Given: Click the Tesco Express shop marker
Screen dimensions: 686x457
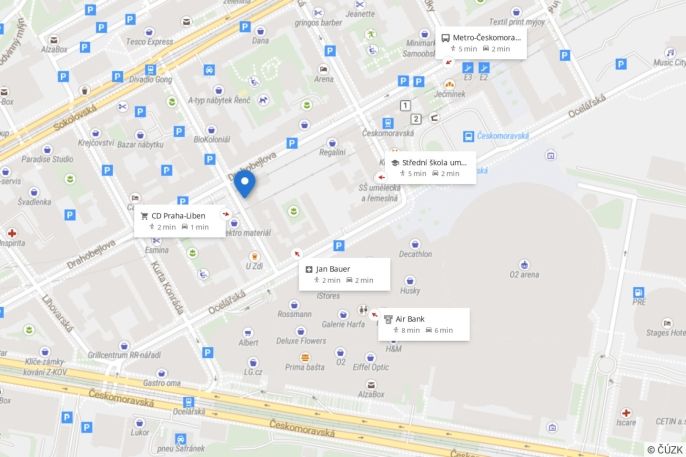Looking at the screenshot, I should [149, 32].
